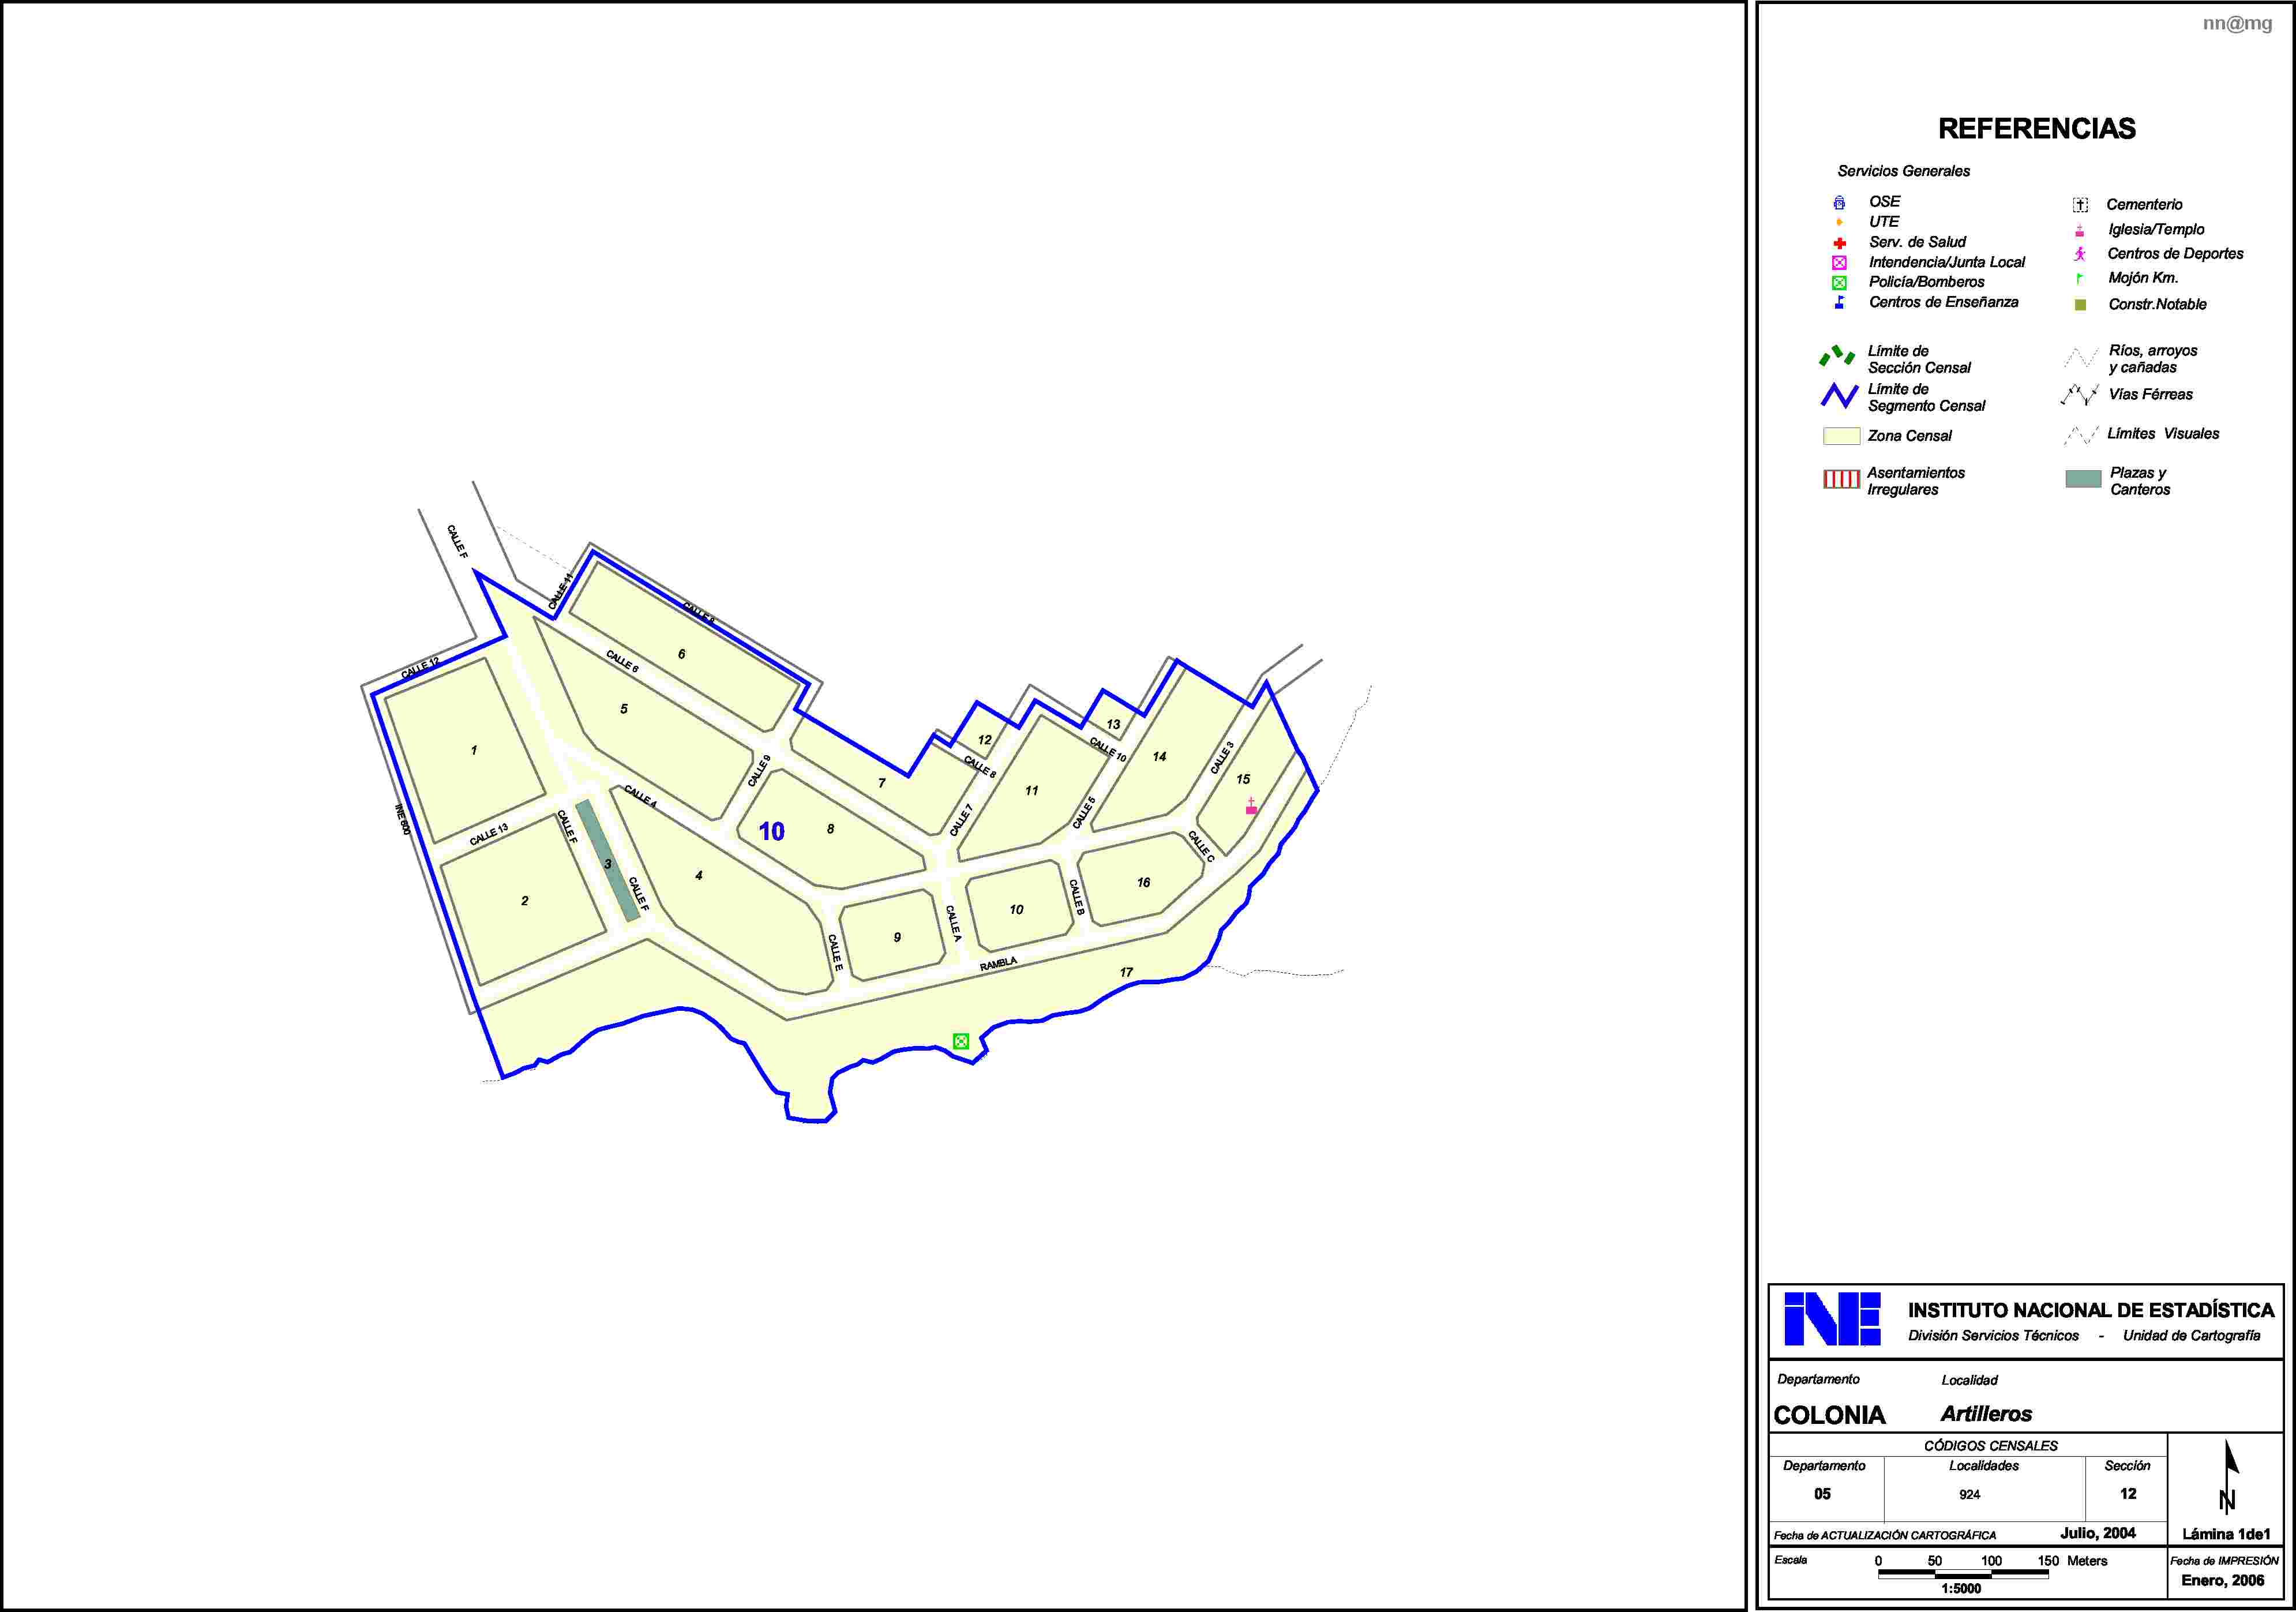Viewport: 2296px width, 1612px height.
Task: Click block number 4 on the map
Action: pos(699,876)
